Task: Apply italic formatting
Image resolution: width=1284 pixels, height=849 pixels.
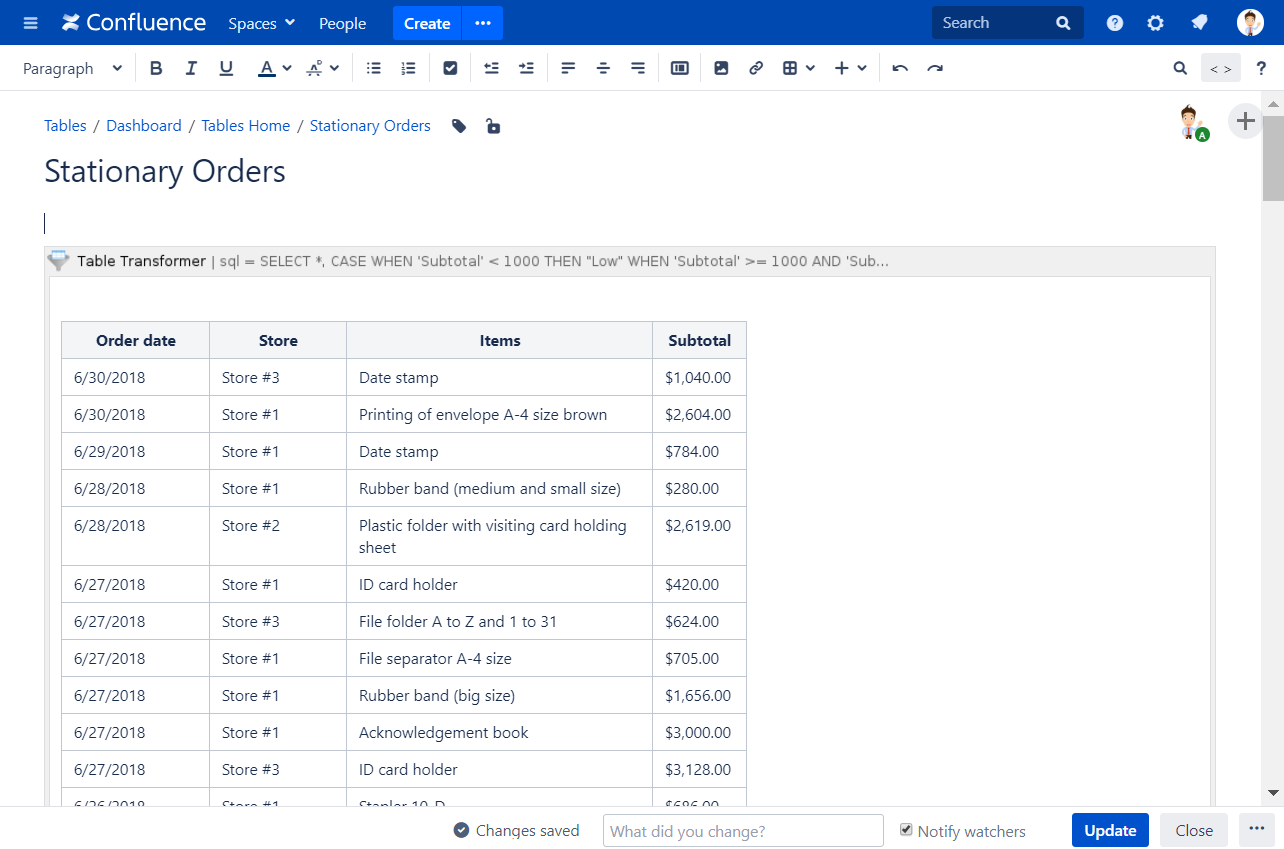Action: [191, 67]
